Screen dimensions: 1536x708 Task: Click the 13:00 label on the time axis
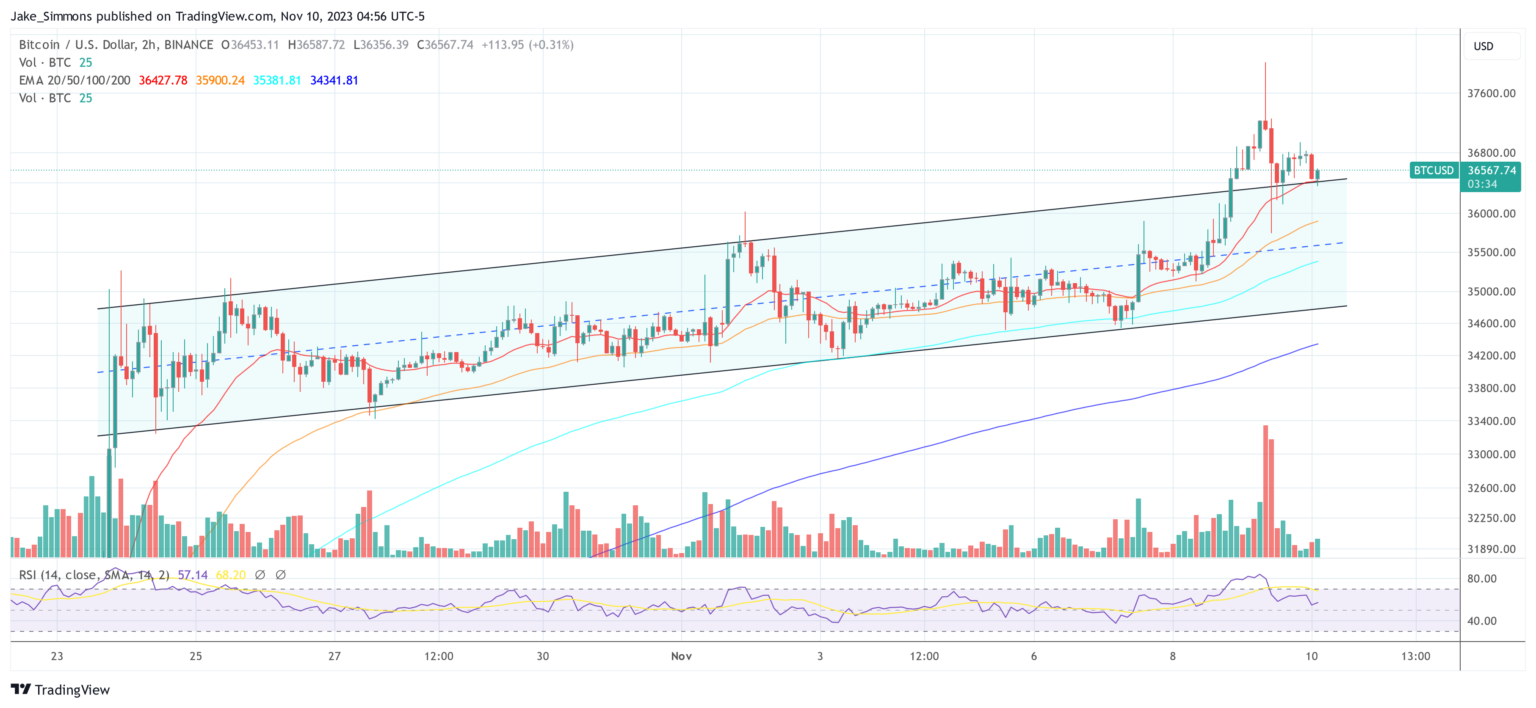(x=1415, y=656)
